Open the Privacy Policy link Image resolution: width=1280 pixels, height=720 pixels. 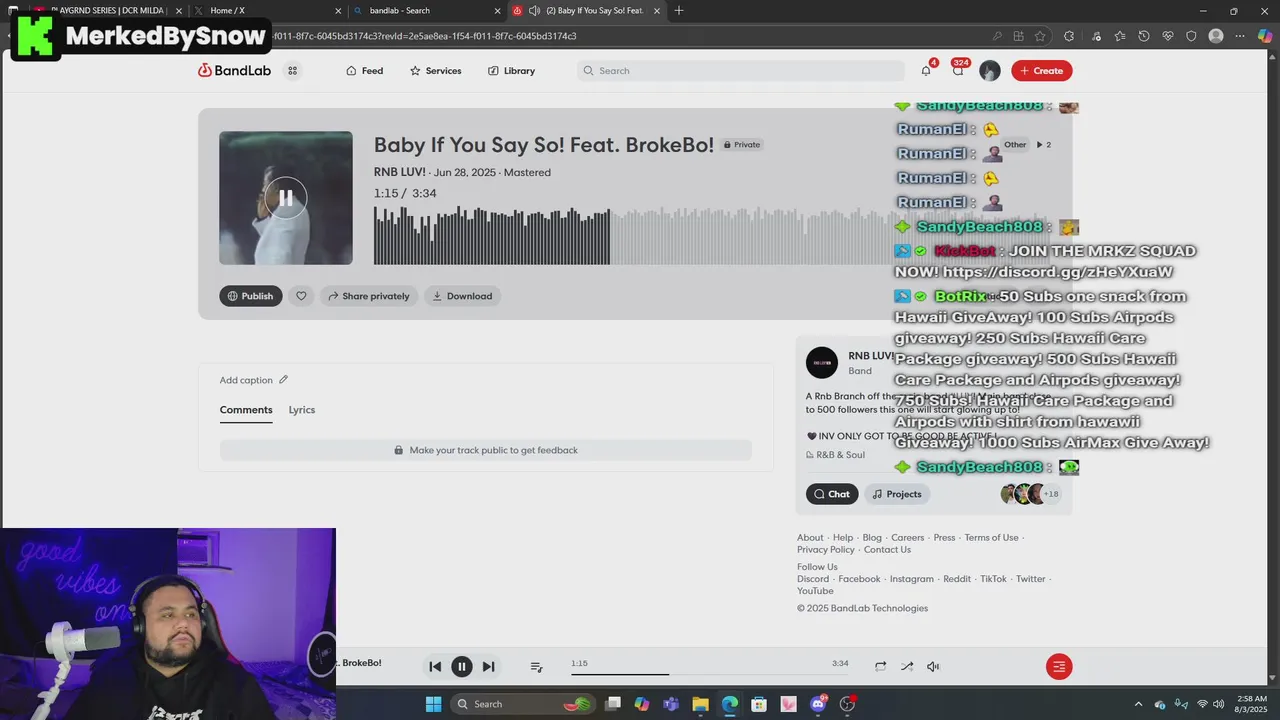(x=826, y=550)
